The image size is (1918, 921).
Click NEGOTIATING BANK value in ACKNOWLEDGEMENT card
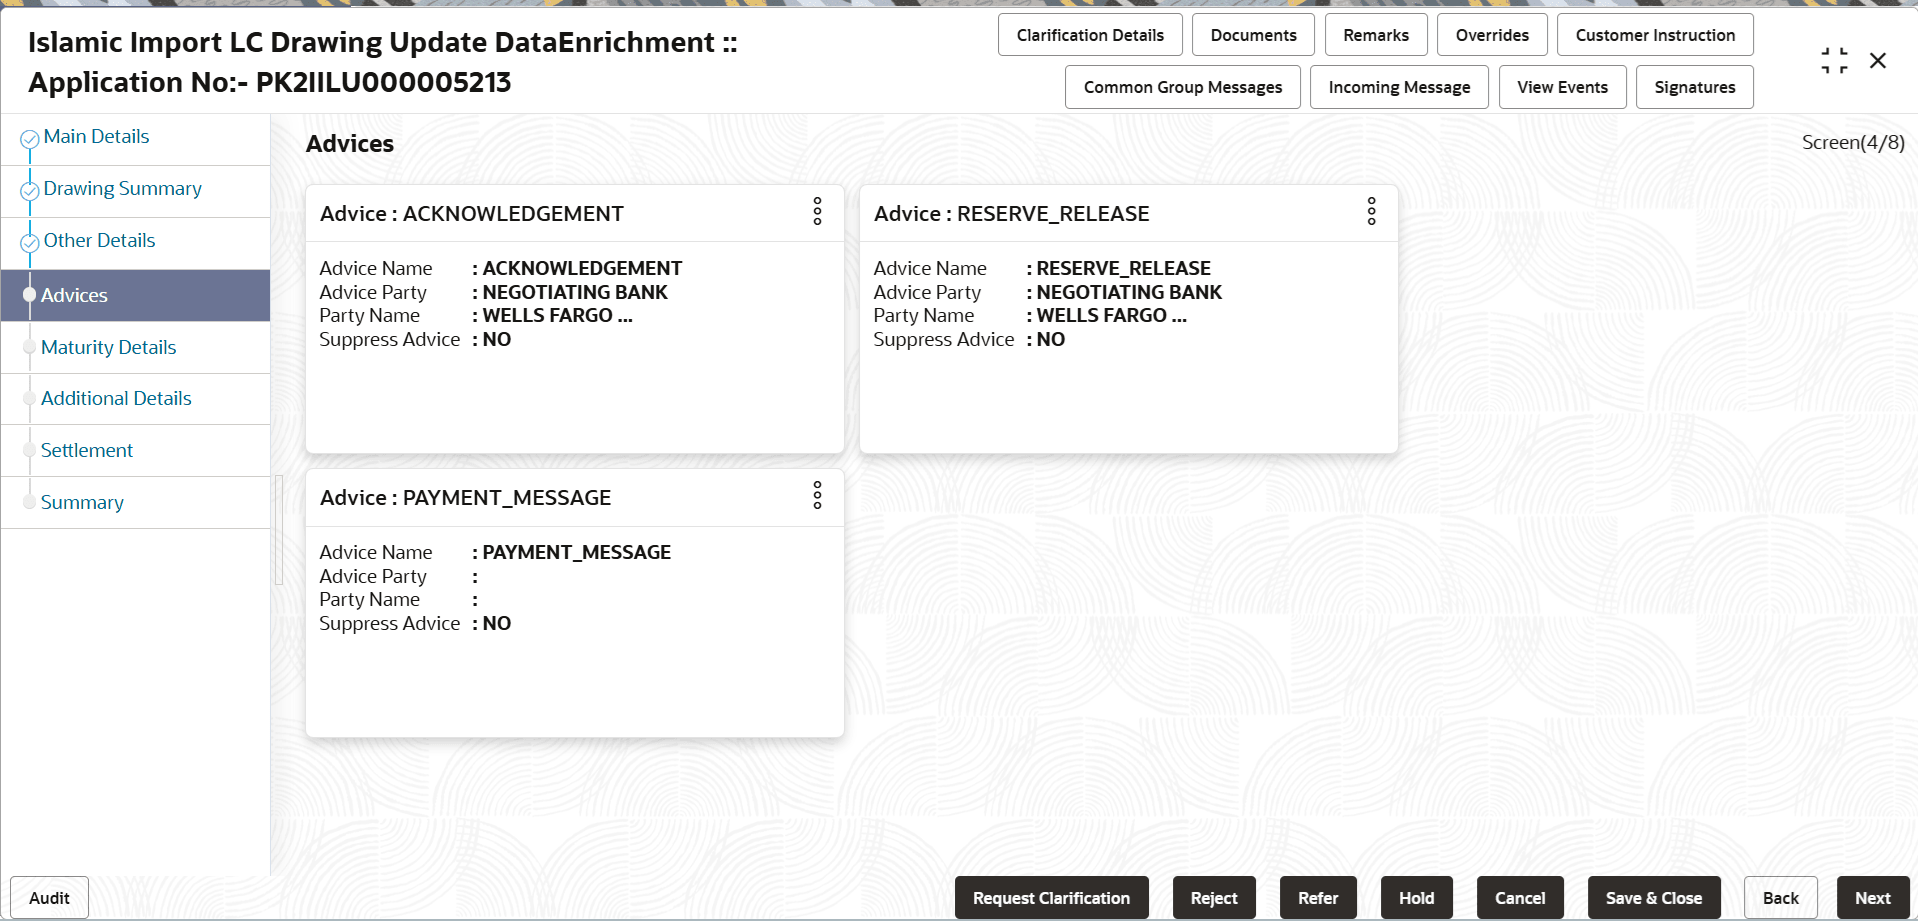(x=575, y=293)
